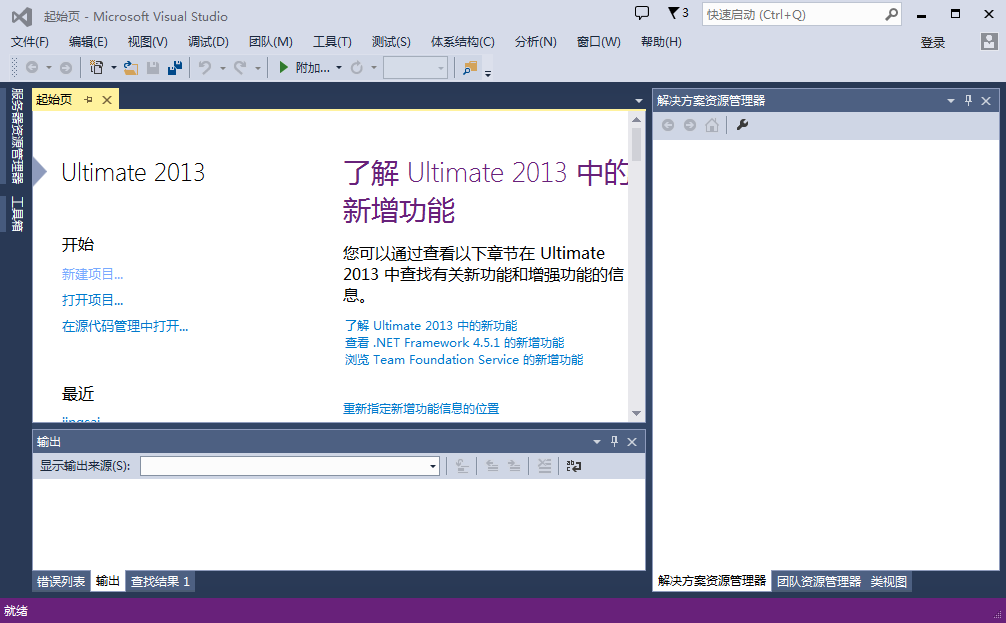This screenshot has width=1006, height=623.
Task: Click the Save All disks icon
Action: click(175, 67)
